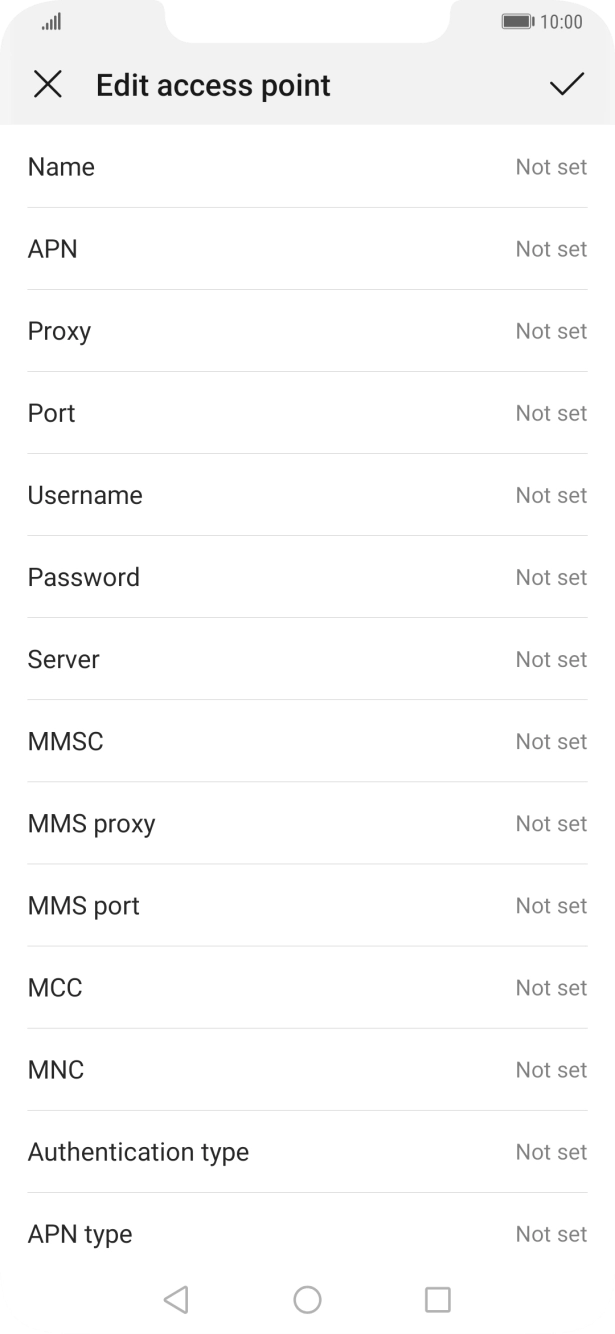Viewport: 615px width, 1334px height.
Task: Tap the X cancel icon
Action: 48,85
